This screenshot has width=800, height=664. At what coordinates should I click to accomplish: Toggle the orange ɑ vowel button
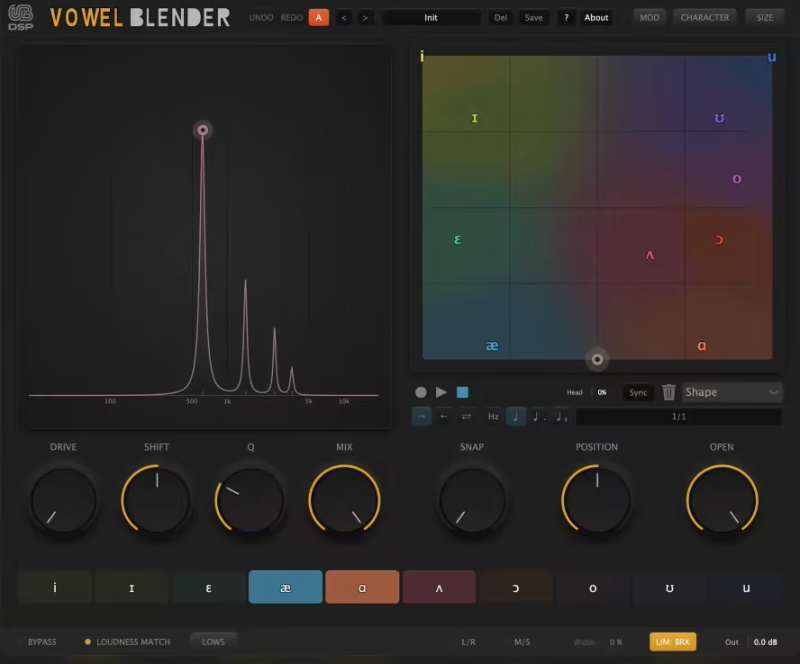click(362, 587)
